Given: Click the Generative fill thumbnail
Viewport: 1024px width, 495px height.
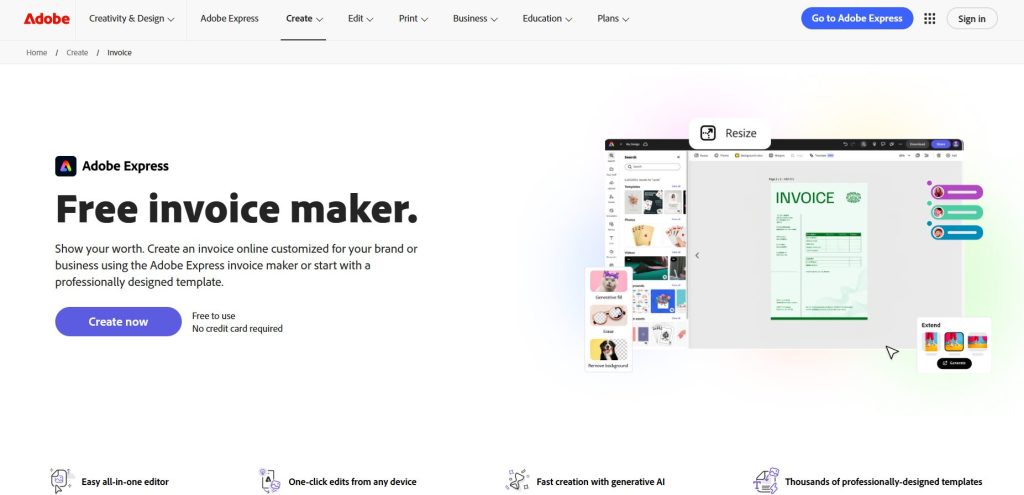Looking at the screenshot, I should [x=609, y=281].
